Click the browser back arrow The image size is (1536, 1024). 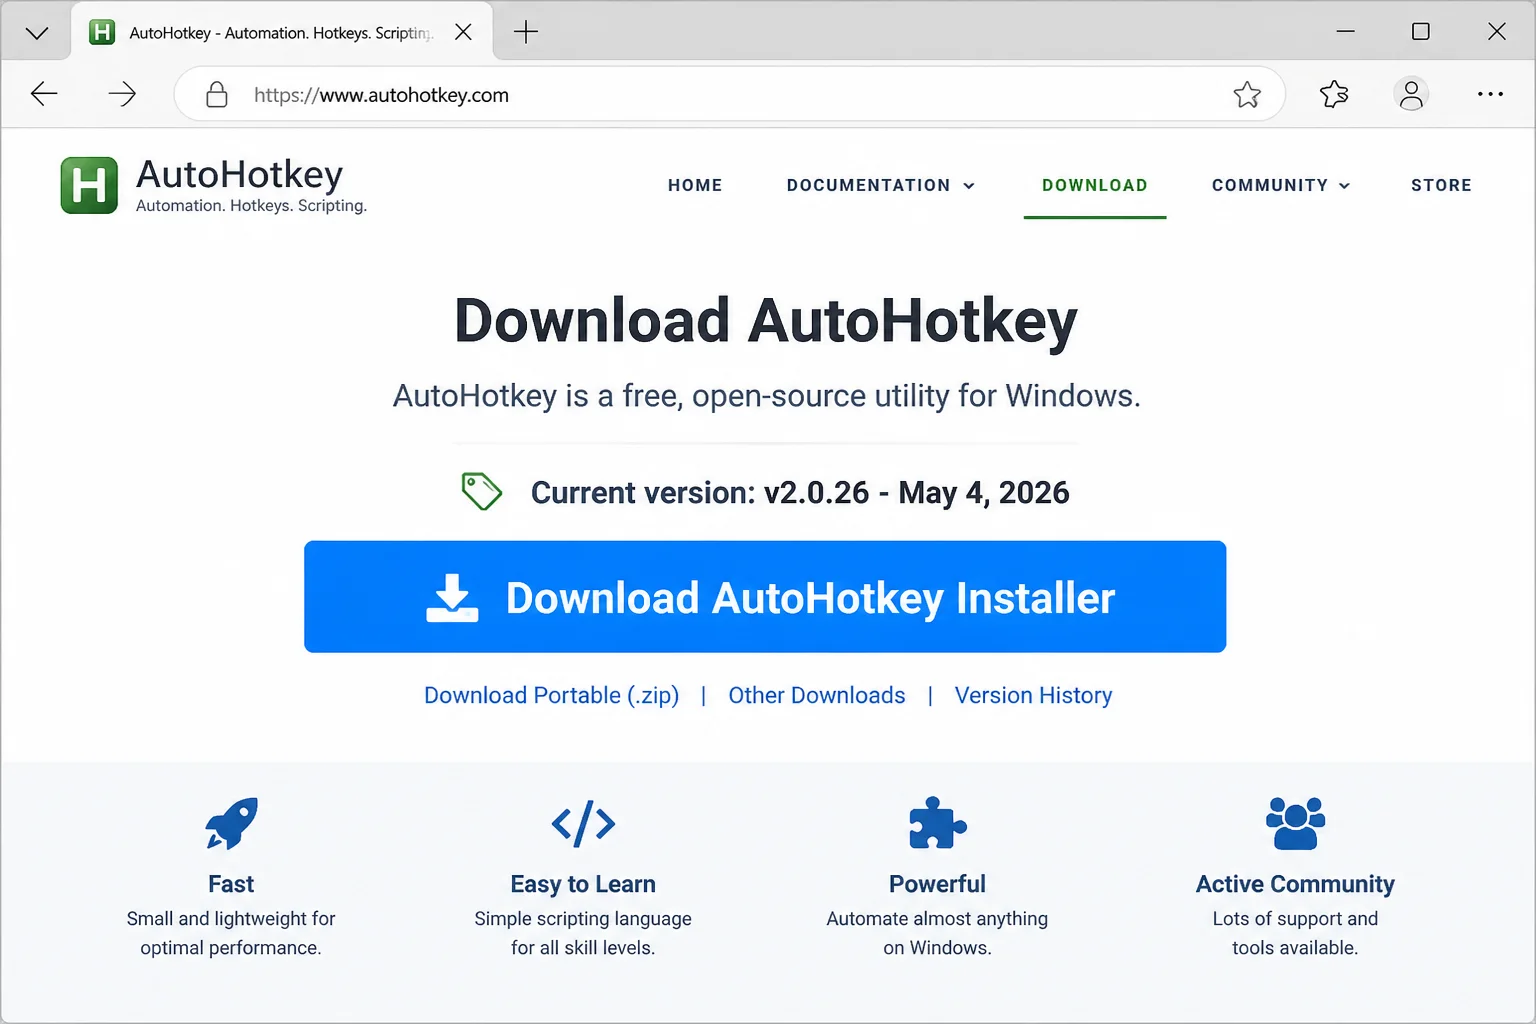pyautogui.click(x=44, y=94)
